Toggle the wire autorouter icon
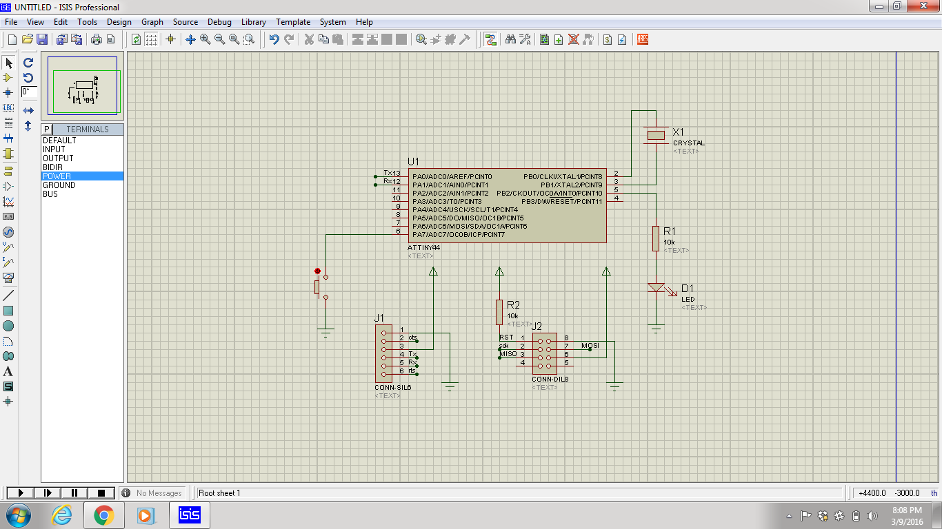Image resolution: width=942 pixels, height=529 pixels. (x=491, y=40)
